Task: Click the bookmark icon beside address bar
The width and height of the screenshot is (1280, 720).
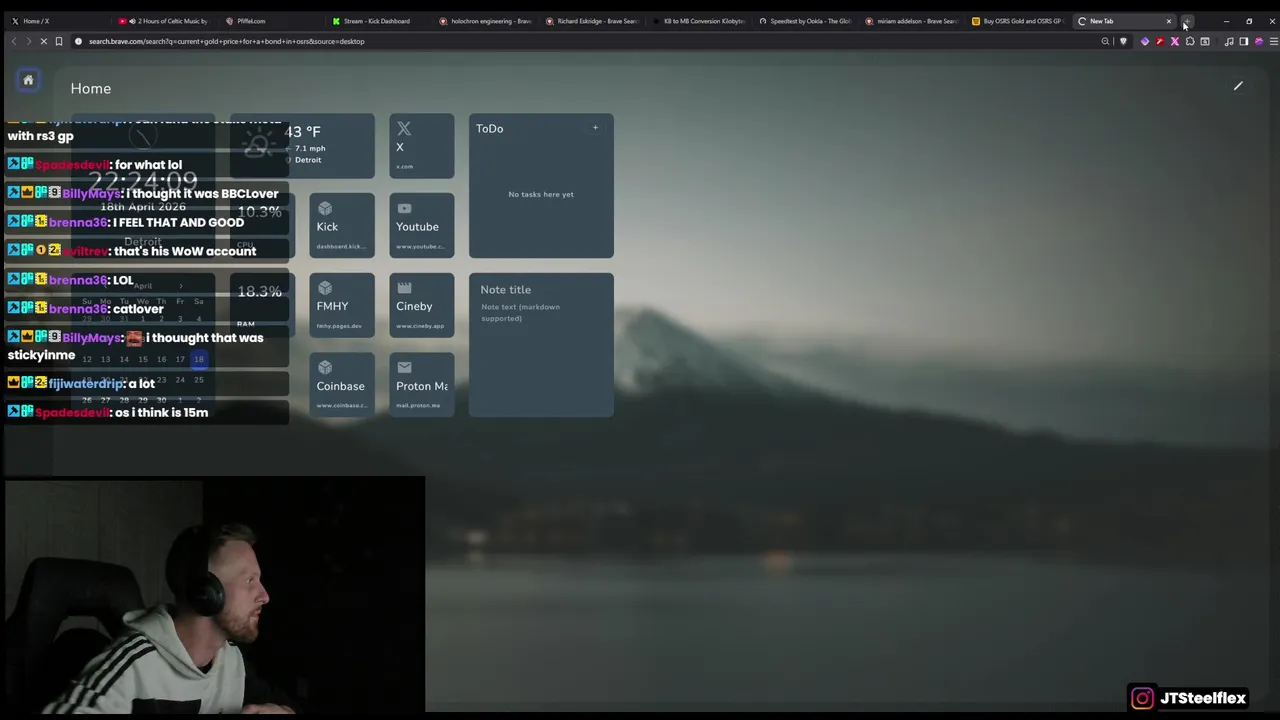Action: coord(59,41)
